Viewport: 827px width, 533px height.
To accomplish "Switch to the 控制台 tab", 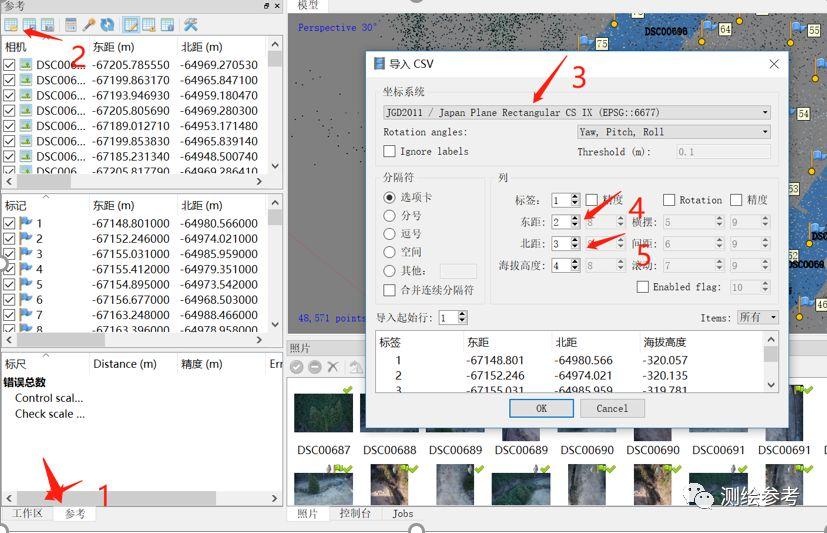I will click(x=354, y=513).
